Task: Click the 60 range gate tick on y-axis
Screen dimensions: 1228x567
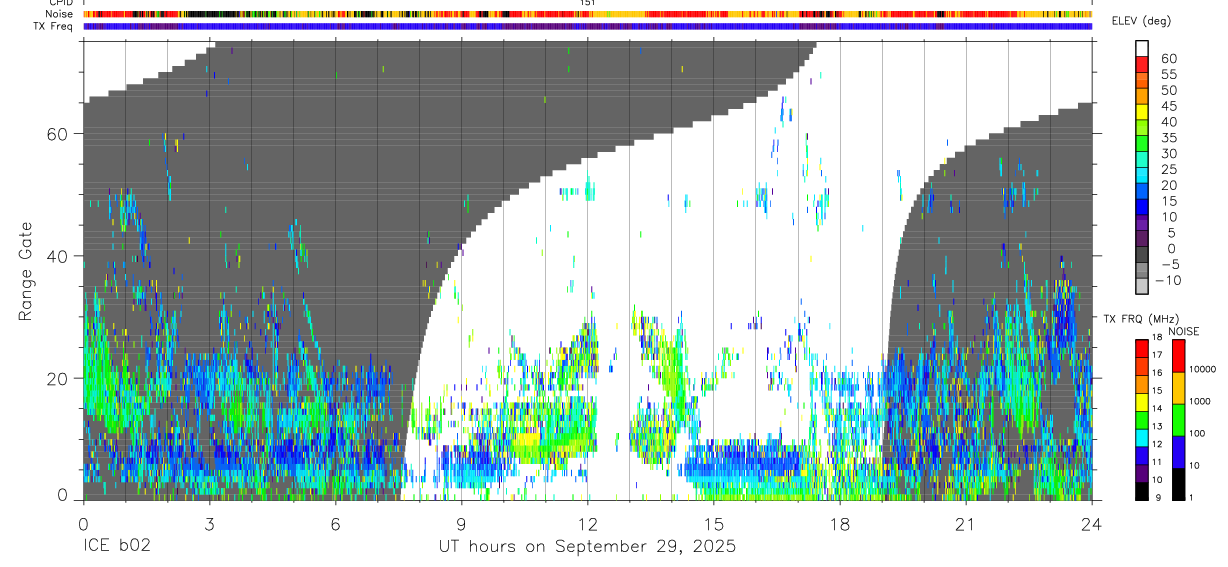Action: pyautogui.click(x=58, y=134)
